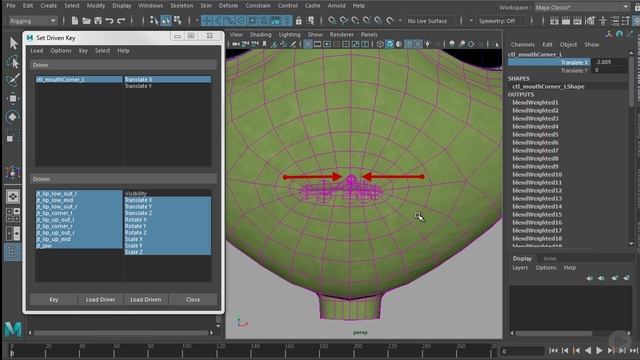This screenshot has height=360, width=640.
Task: Activate the Lasso select tool
Action: coord(13,62)
